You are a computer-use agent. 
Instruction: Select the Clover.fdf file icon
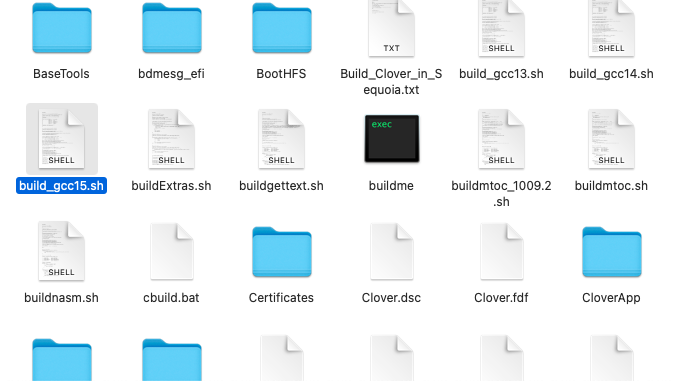pyautogui.click(x=502, y=251)
